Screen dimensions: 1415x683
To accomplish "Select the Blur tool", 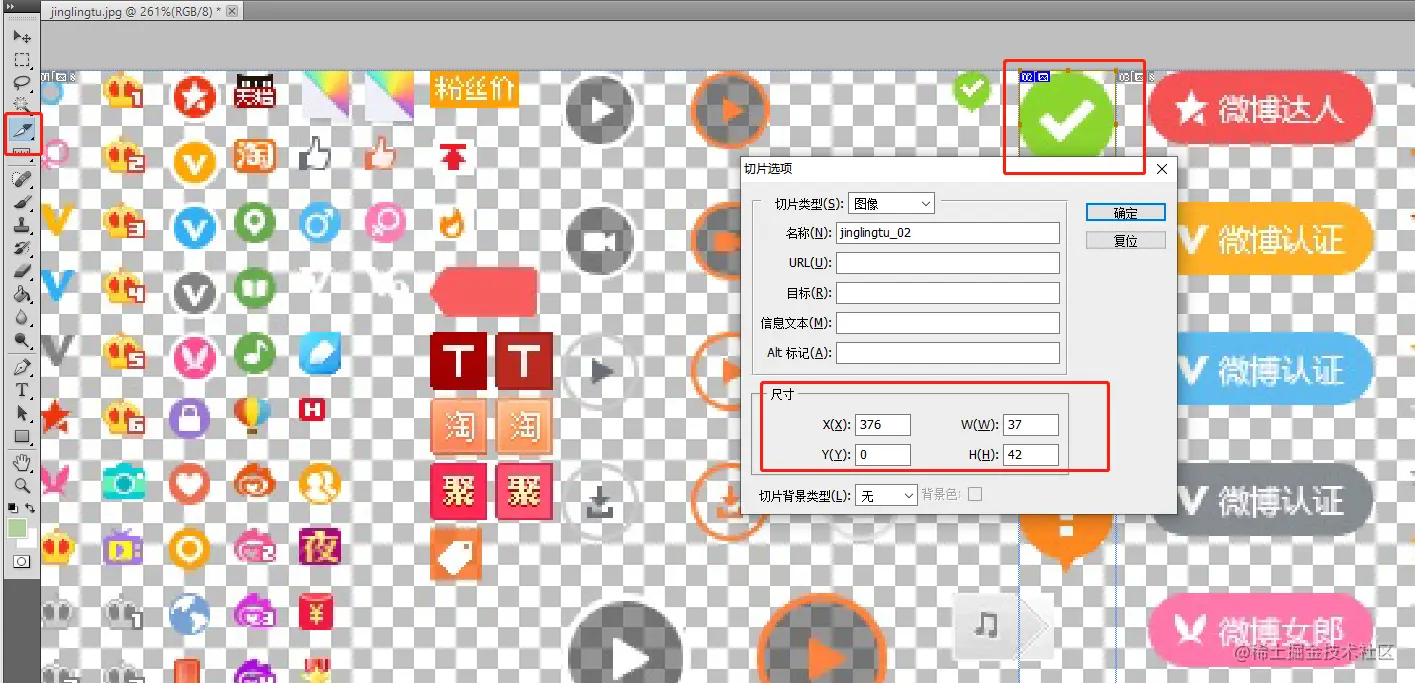I will click(22, 317).
